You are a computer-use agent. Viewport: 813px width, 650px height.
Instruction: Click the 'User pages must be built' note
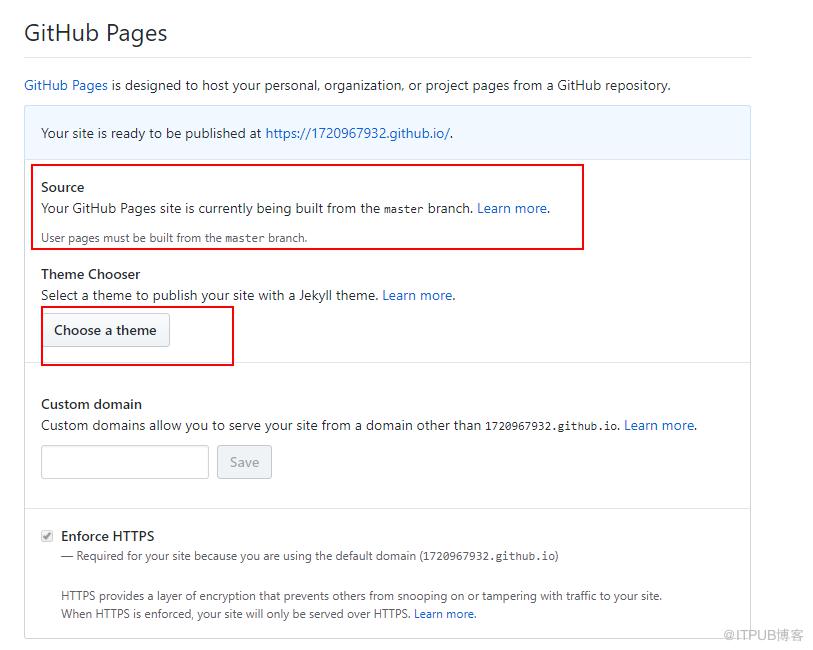pos(174,238)
